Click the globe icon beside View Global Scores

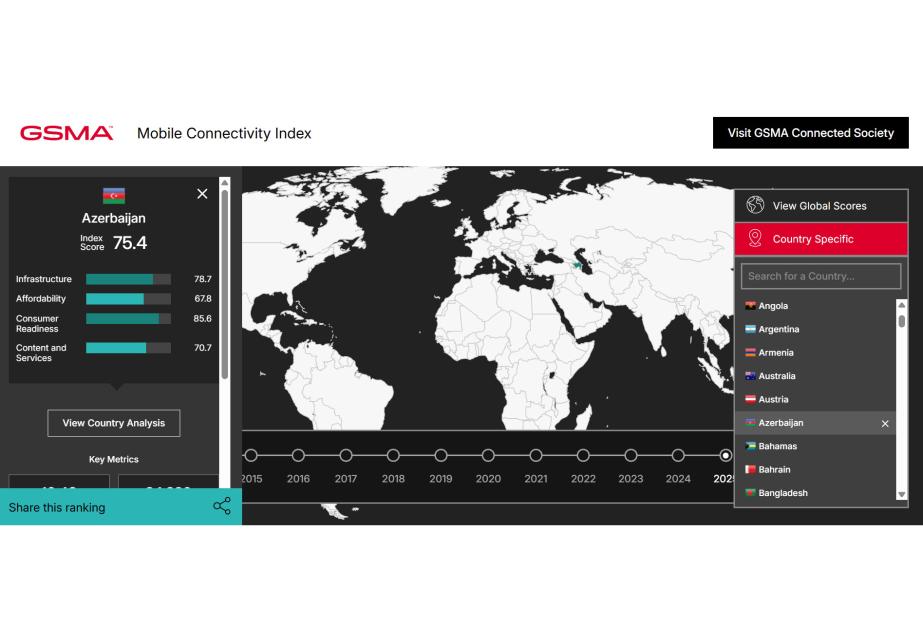click(x=755, y=205)
